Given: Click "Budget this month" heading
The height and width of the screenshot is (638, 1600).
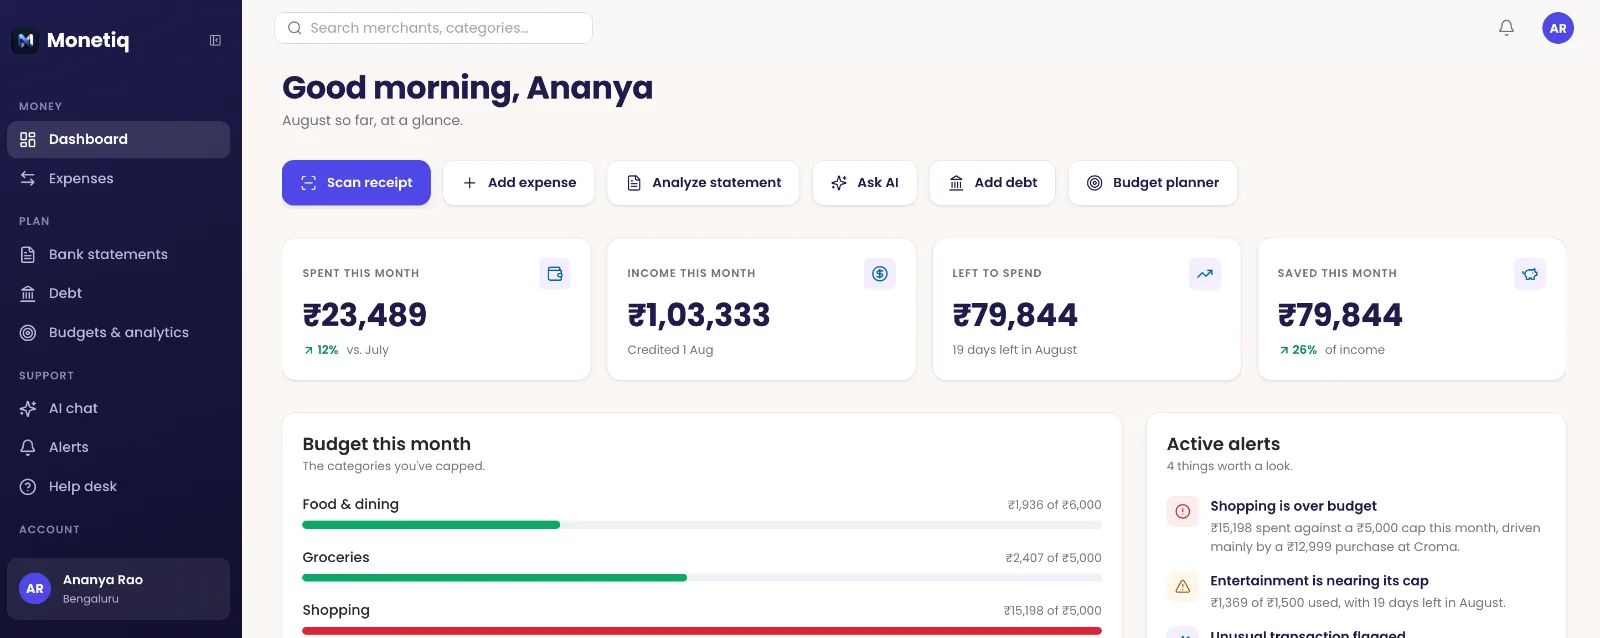Looking at the screenshot, I should click(386, 444).
